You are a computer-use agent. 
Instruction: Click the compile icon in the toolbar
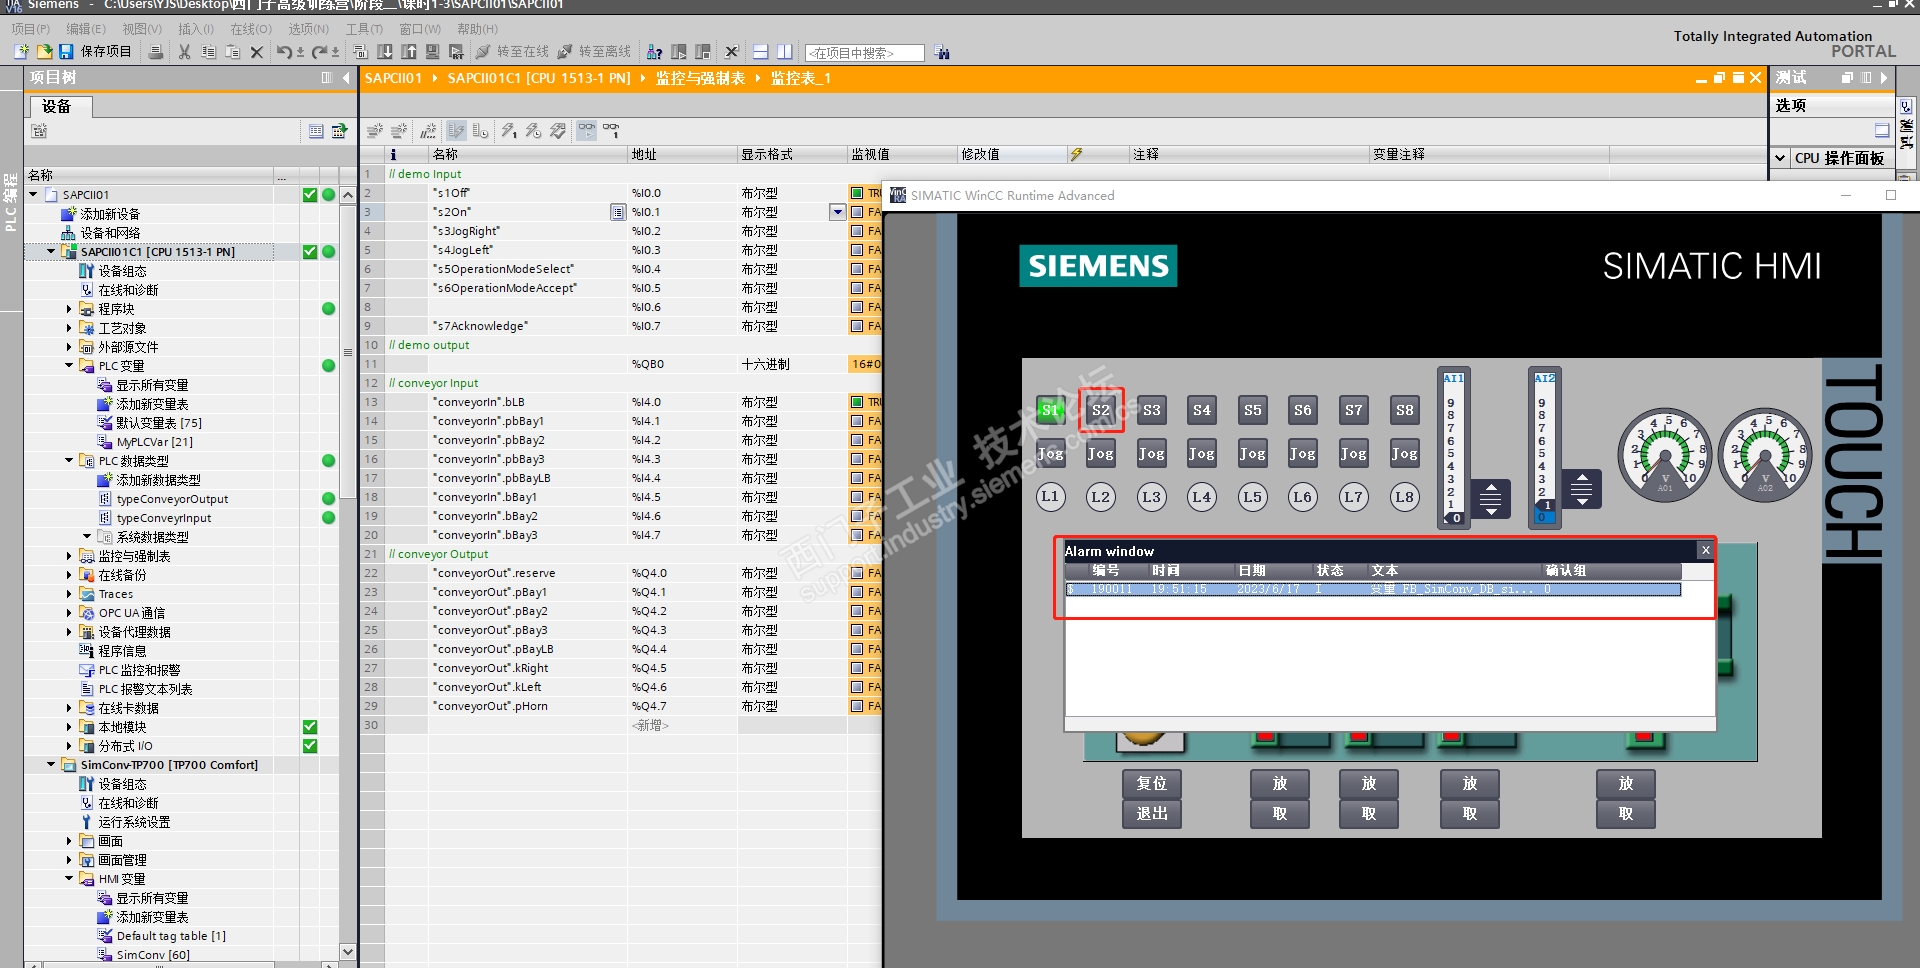pyautogui.click(x=361, y=52)
